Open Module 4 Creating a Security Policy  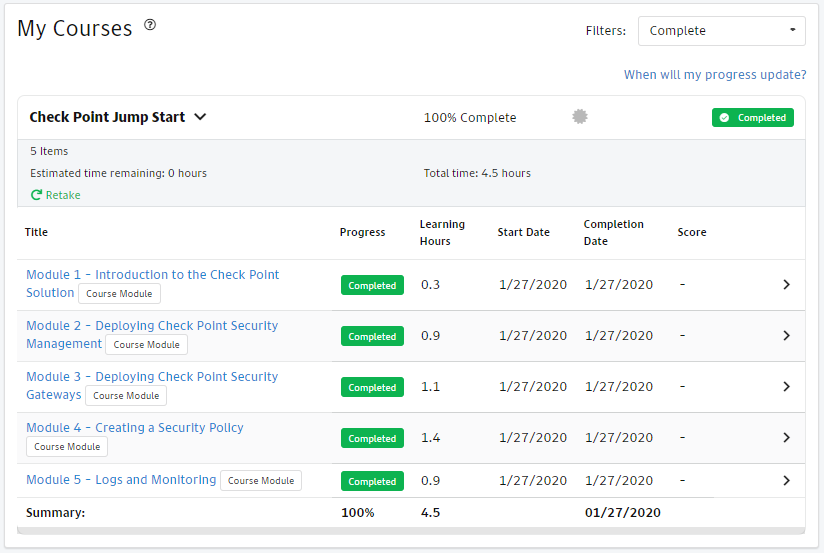(135, 428)
